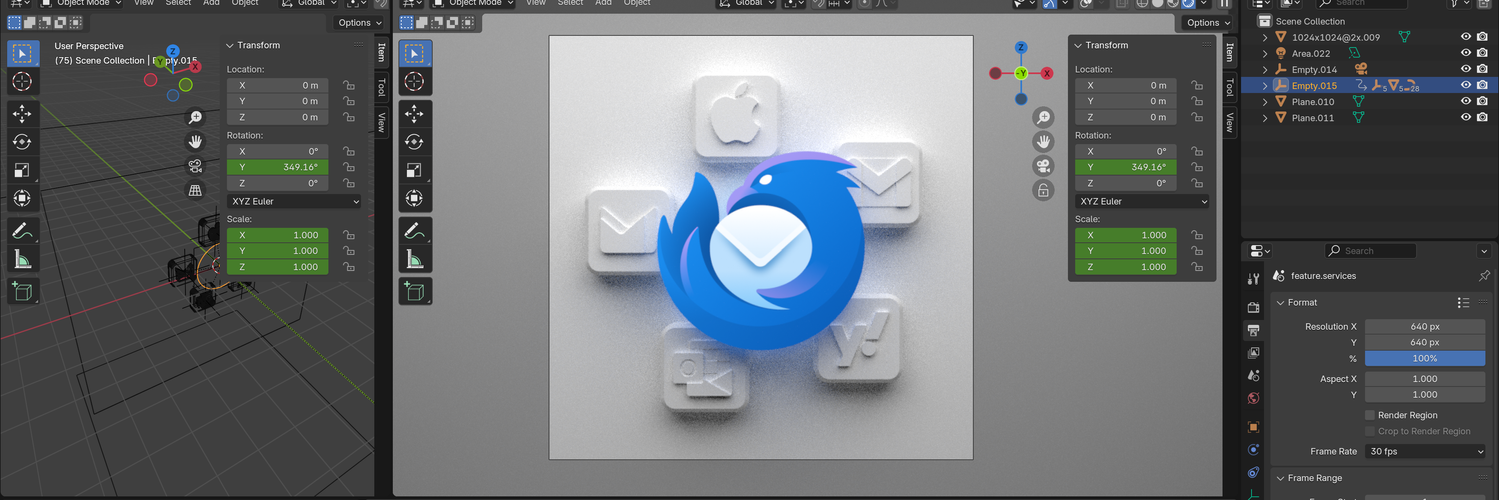Collapse Transform panel in right viewport

tap(1078, 45)
